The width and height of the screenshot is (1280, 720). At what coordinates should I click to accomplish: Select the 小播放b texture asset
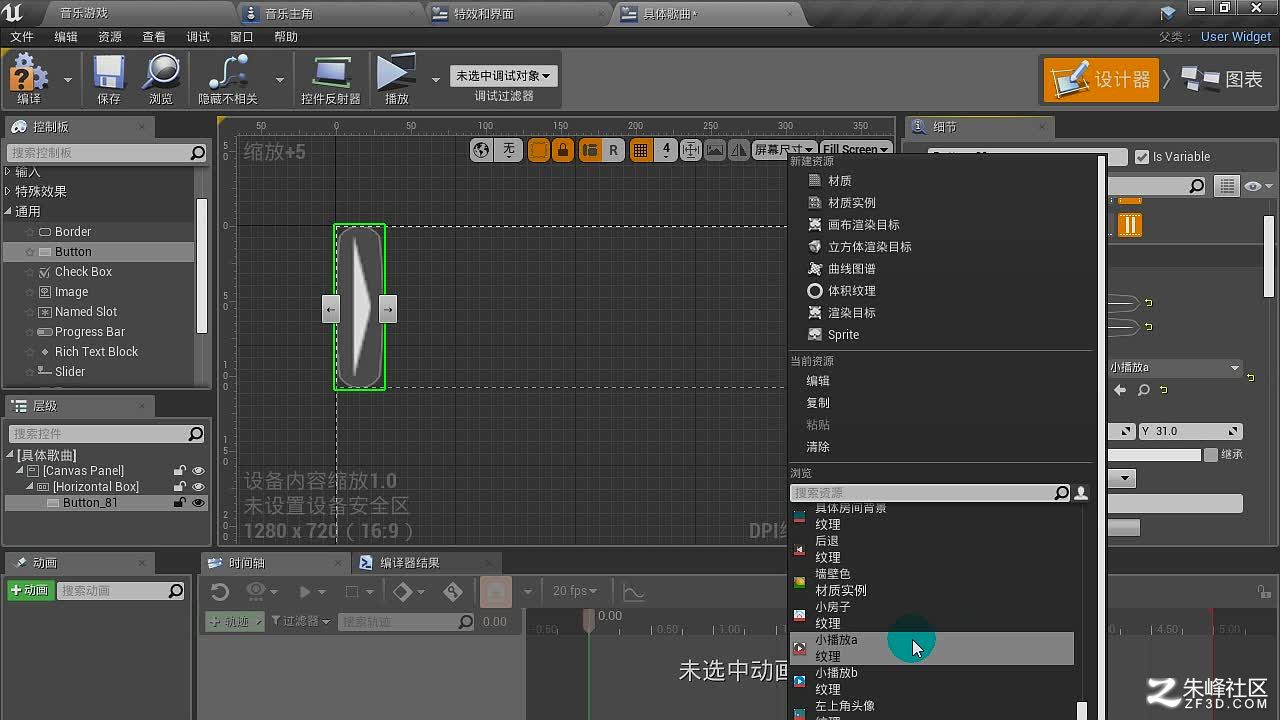pyautogui.click(x=932, y=681)
